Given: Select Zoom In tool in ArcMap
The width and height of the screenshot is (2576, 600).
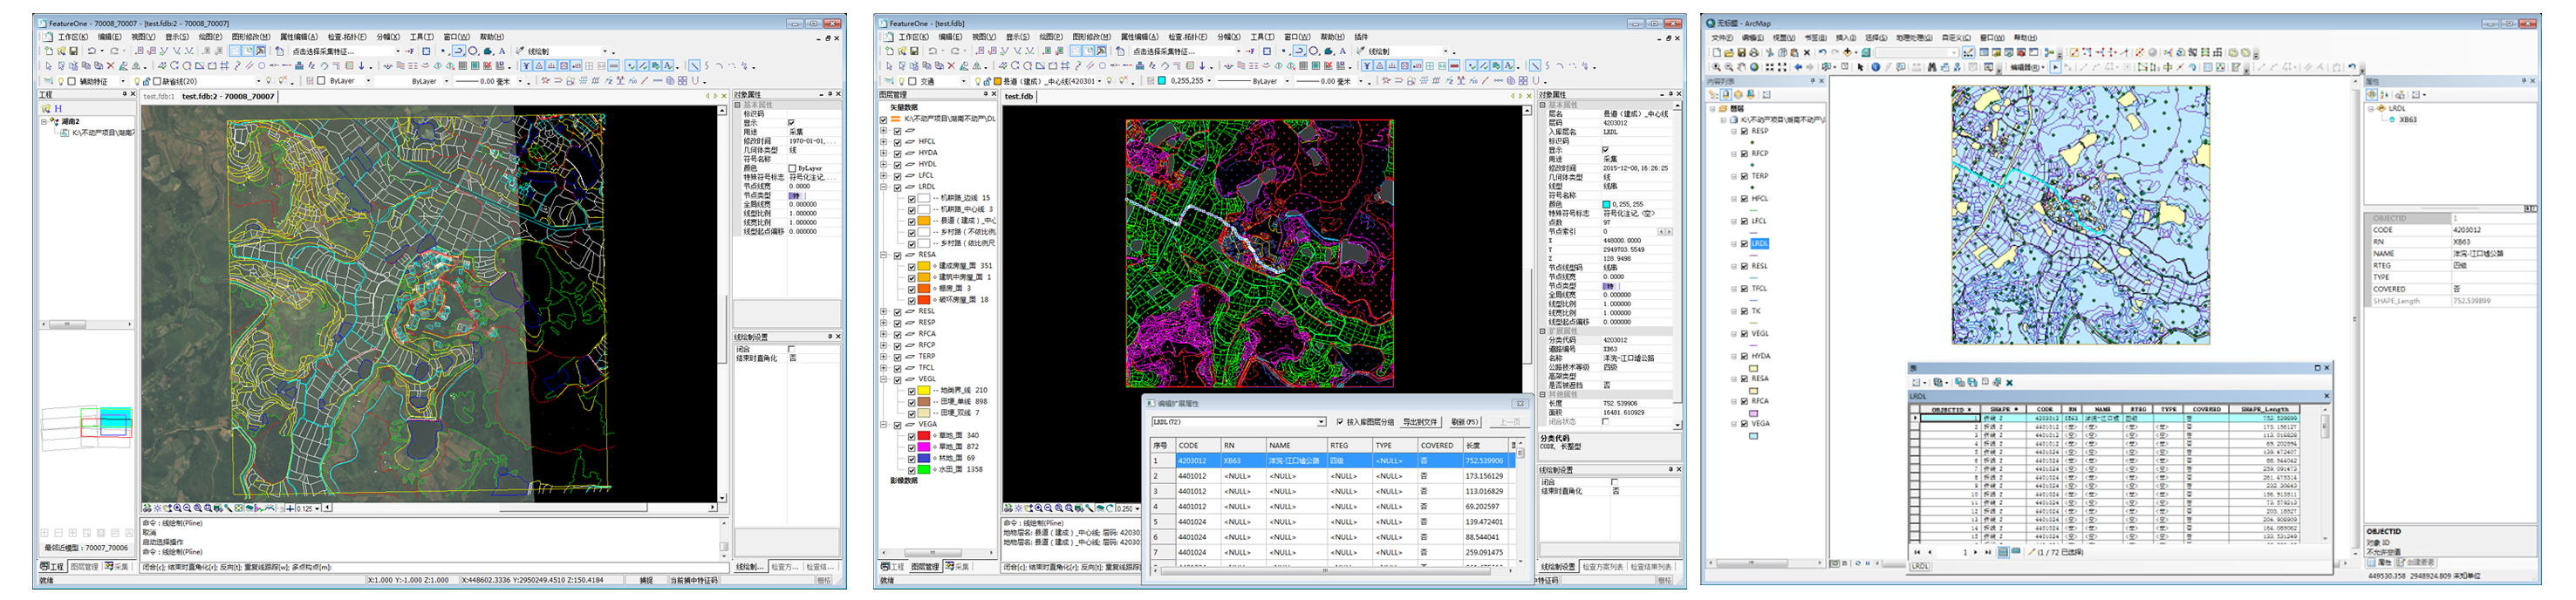Looking at the screenshot, I should tap(1717, 68).
